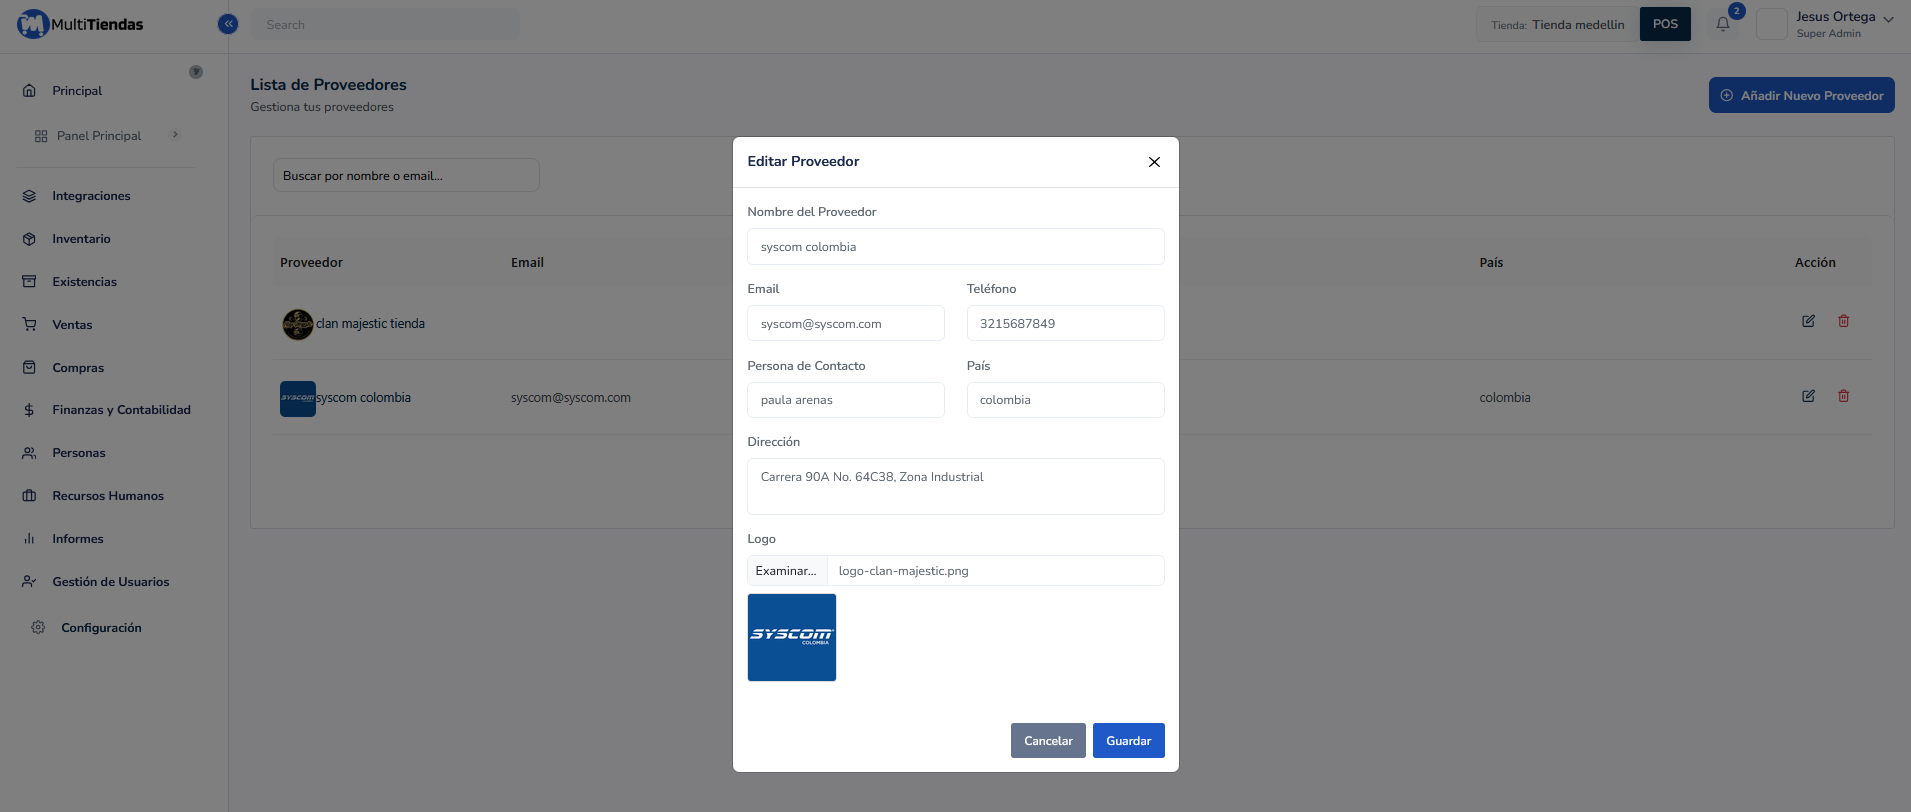Edit the Teléfono field
The width and height of the screenshot is (1911, 812).
(x=1065, y=324)
